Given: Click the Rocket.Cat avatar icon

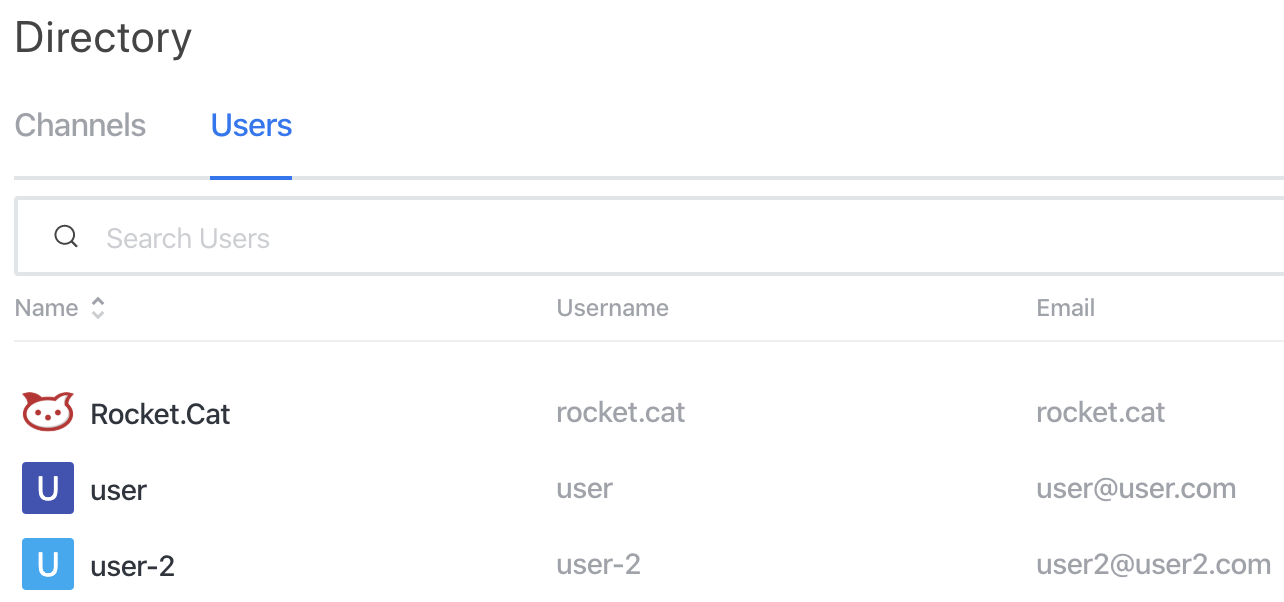Looking at the screenshot, I should [x=48, y=412].
